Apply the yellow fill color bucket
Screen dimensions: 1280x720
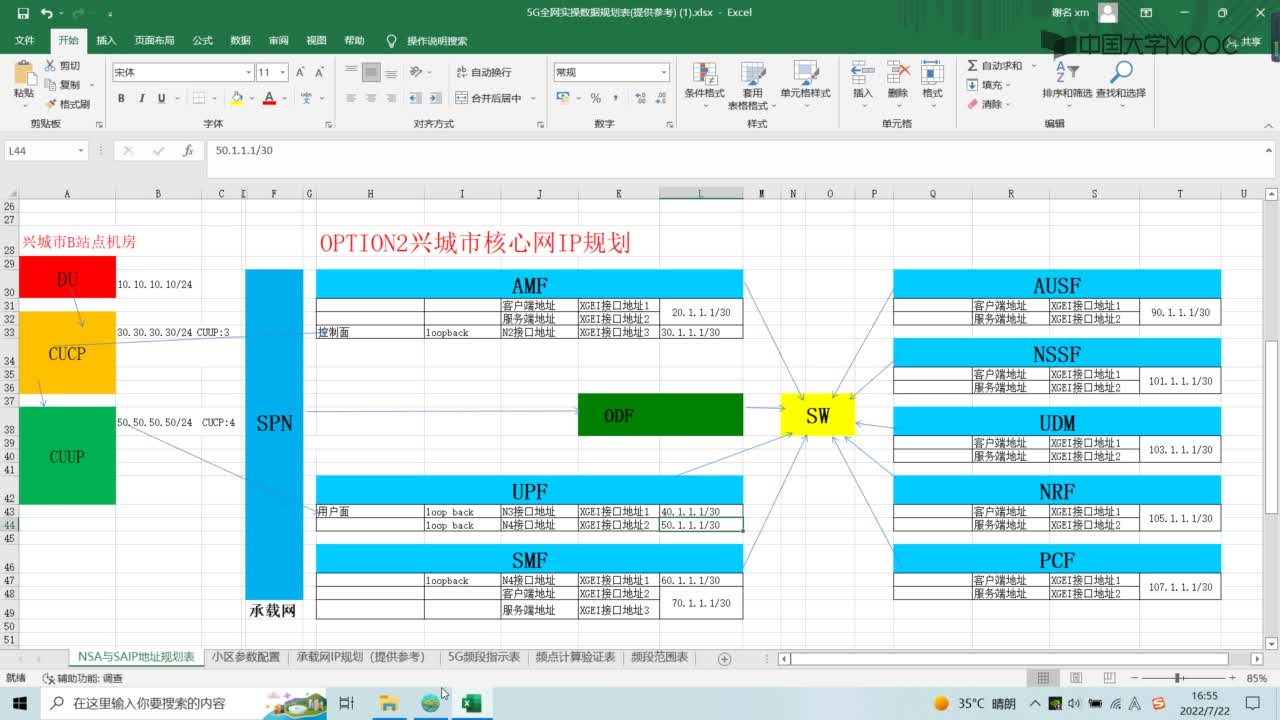point(236,98)
